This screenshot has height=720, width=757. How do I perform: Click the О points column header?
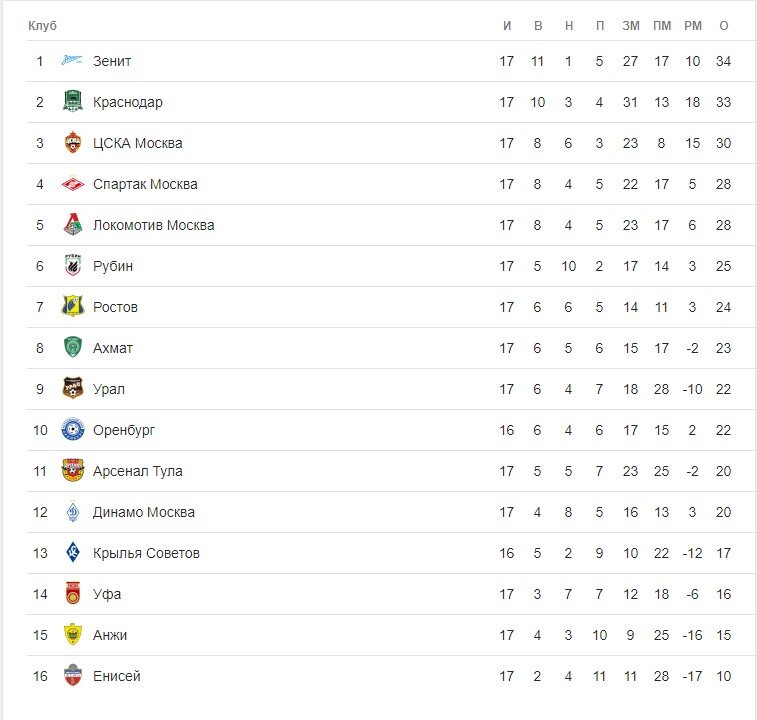tap(724, 26)
